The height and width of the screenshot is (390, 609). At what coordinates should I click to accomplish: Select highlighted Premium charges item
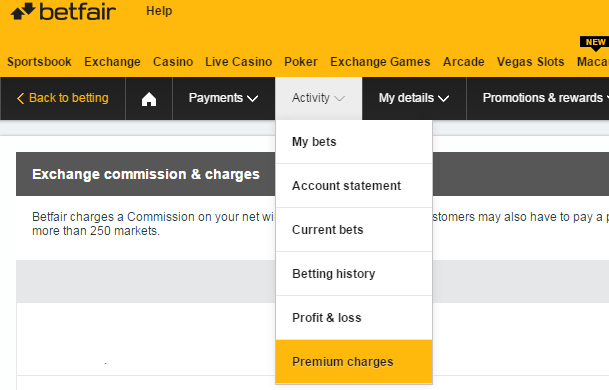(x=354, y=361)
